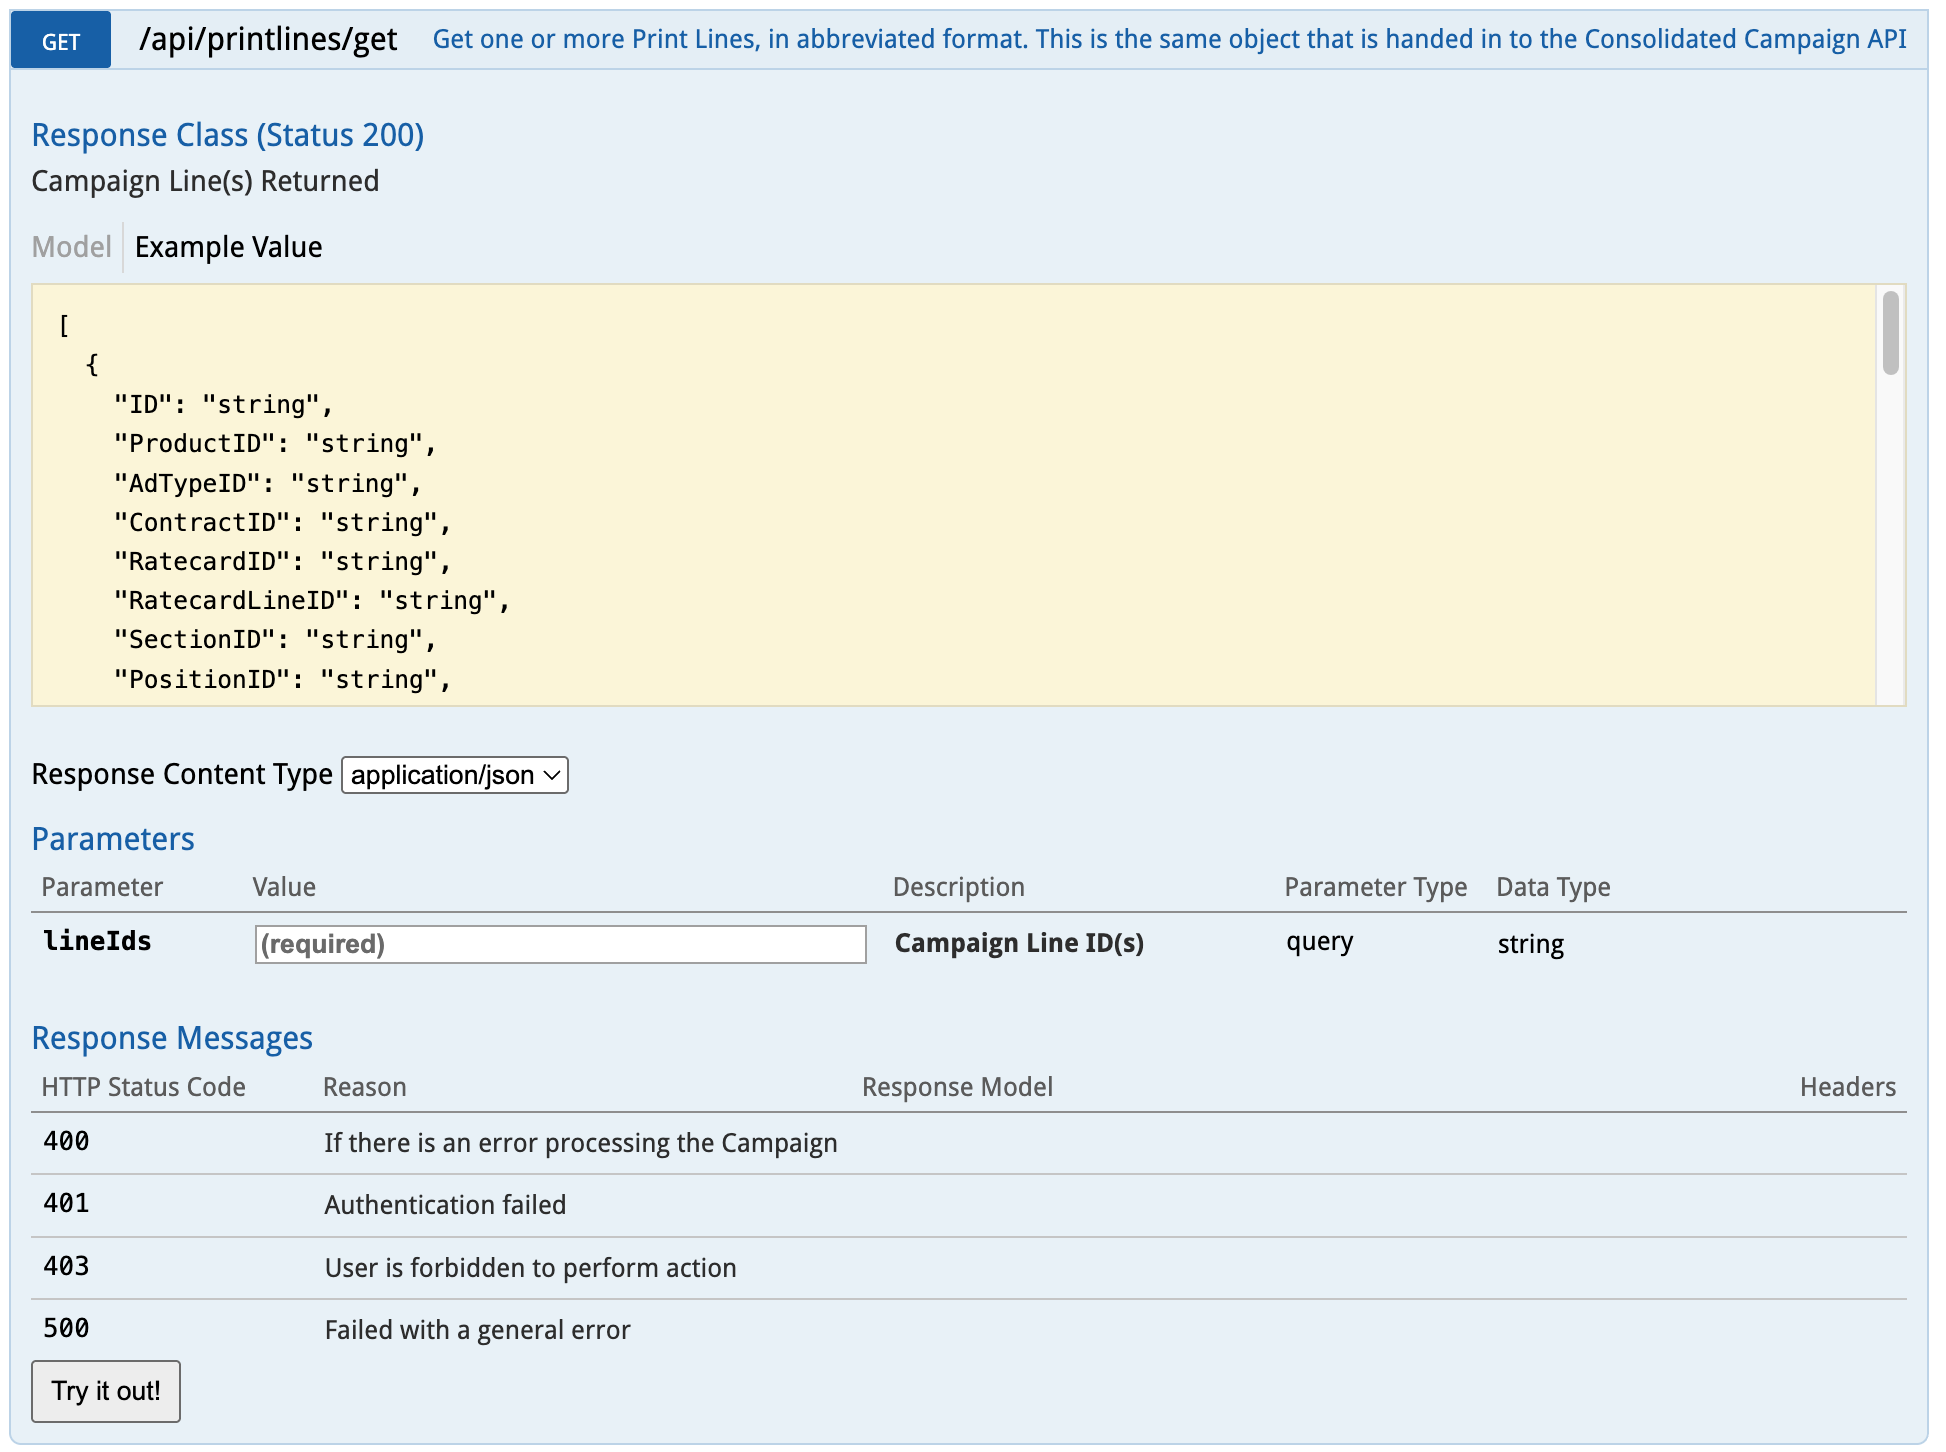The image size is (1946, 1452).
Task: Click the 403 status code entry
Action: click(66, 1267)
